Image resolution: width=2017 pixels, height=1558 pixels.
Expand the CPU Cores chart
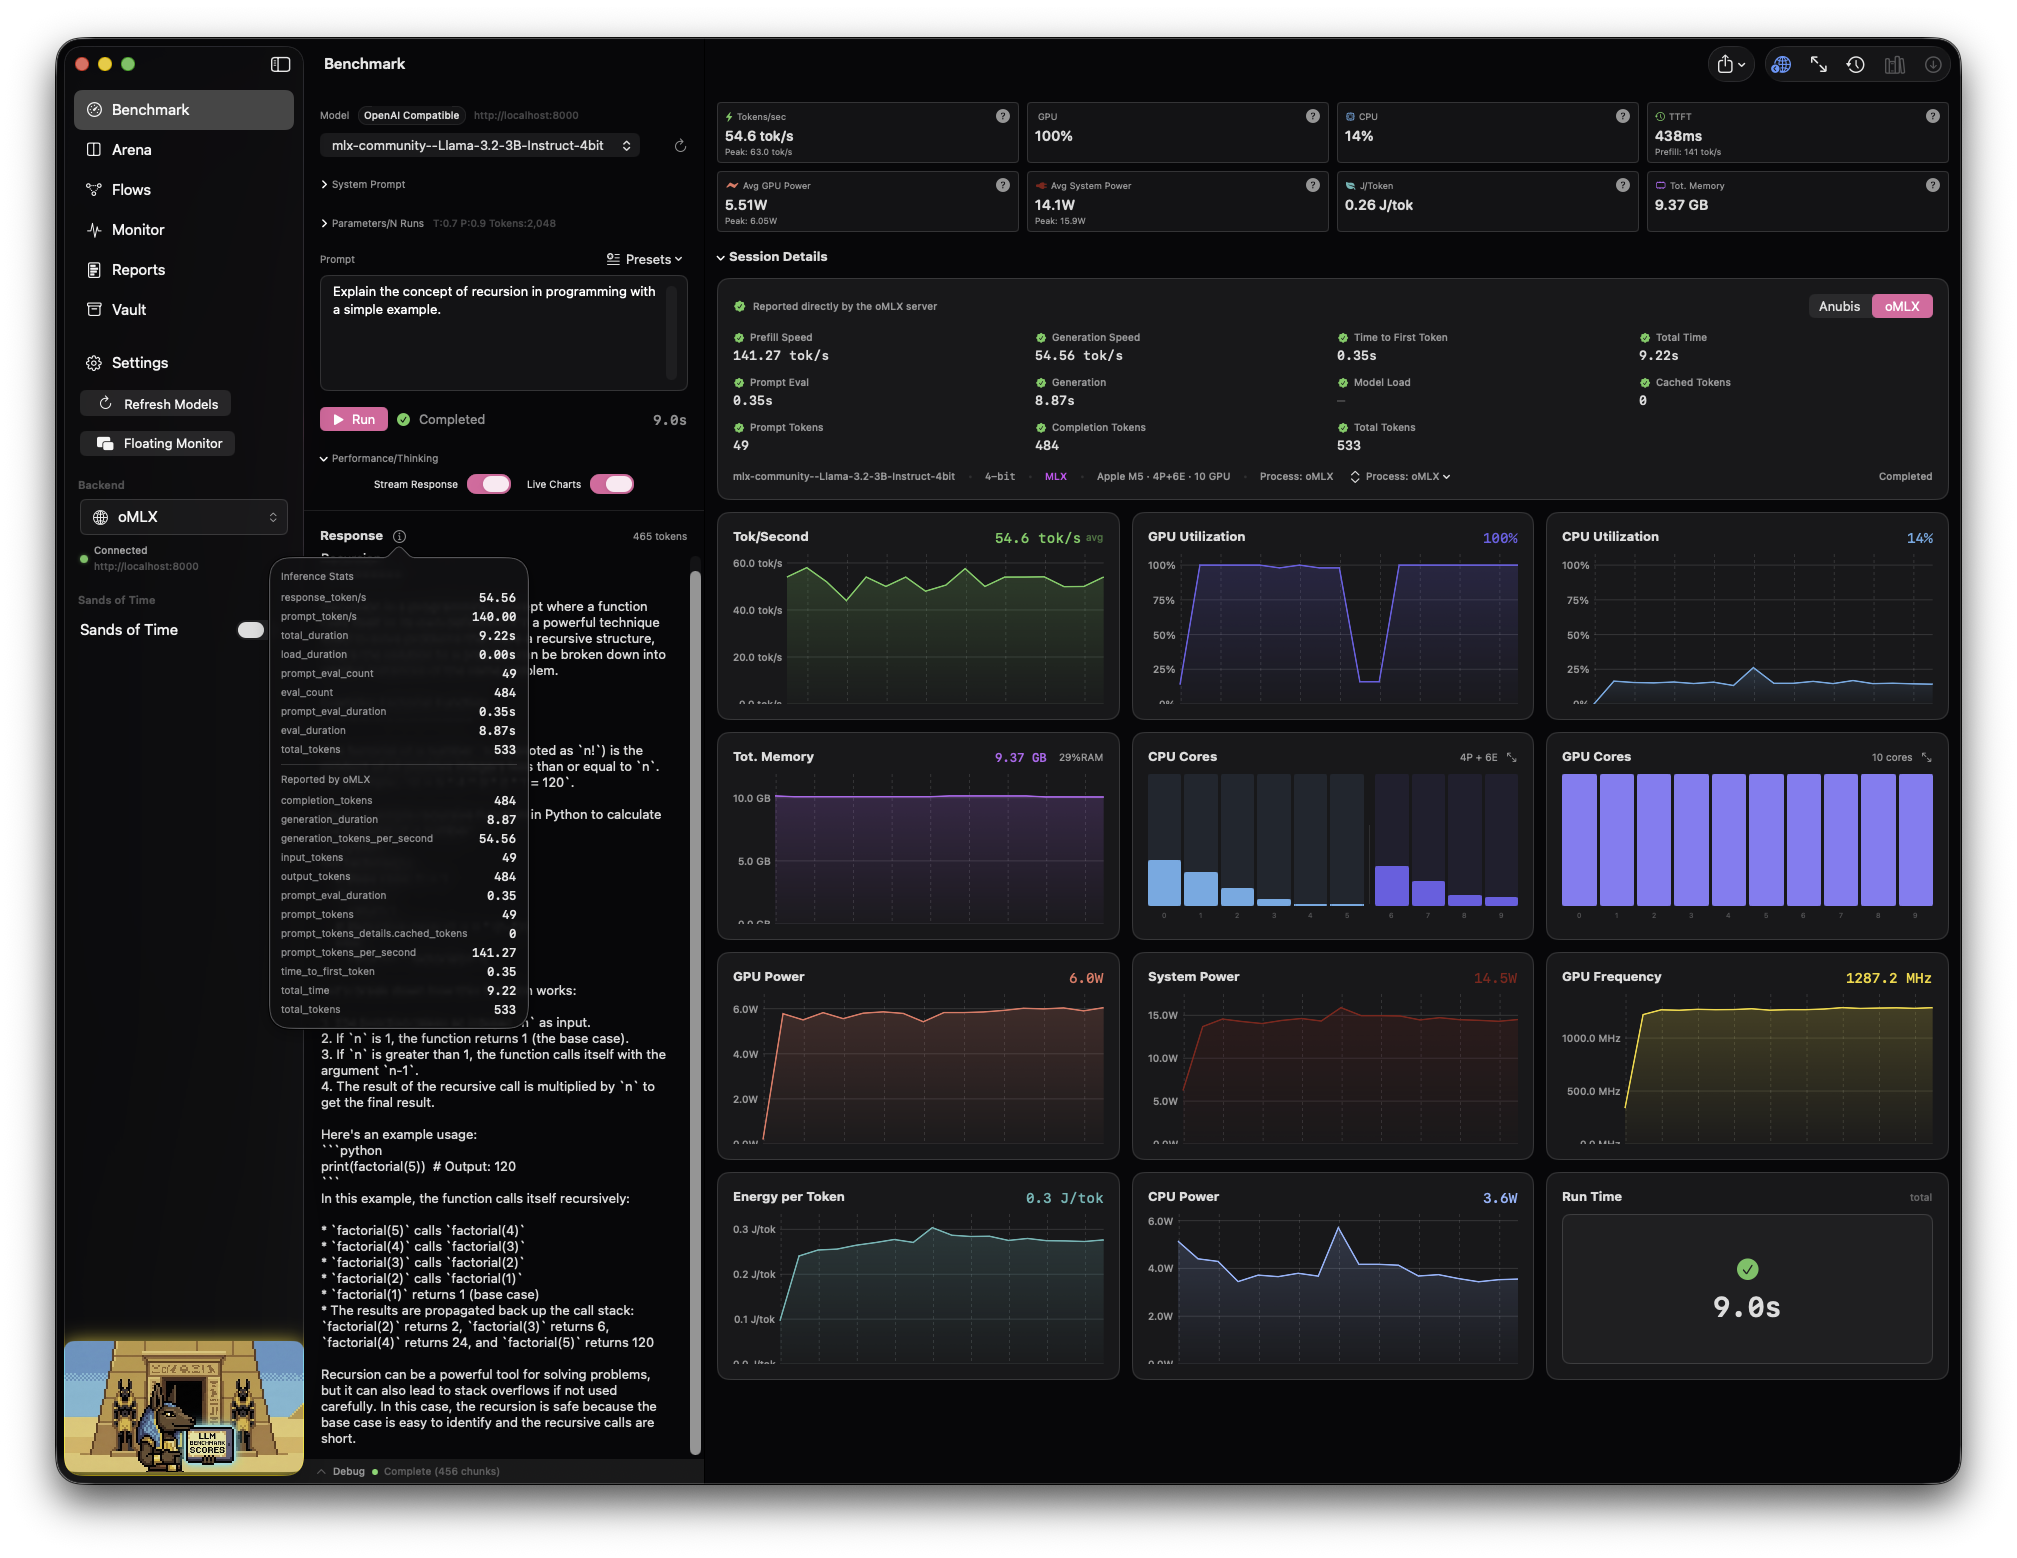1512,758
